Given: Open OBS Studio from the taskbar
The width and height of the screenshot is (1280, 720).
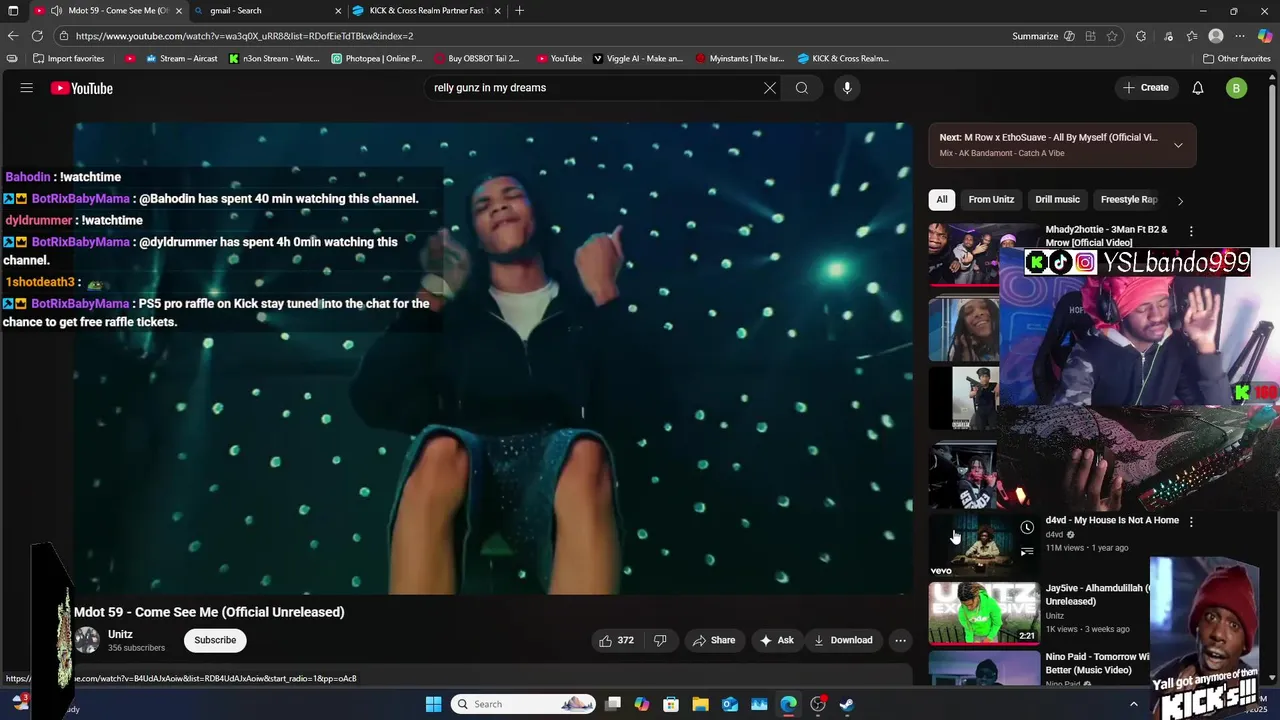Looking at the screenshot, I should click(x=818, y=704).
